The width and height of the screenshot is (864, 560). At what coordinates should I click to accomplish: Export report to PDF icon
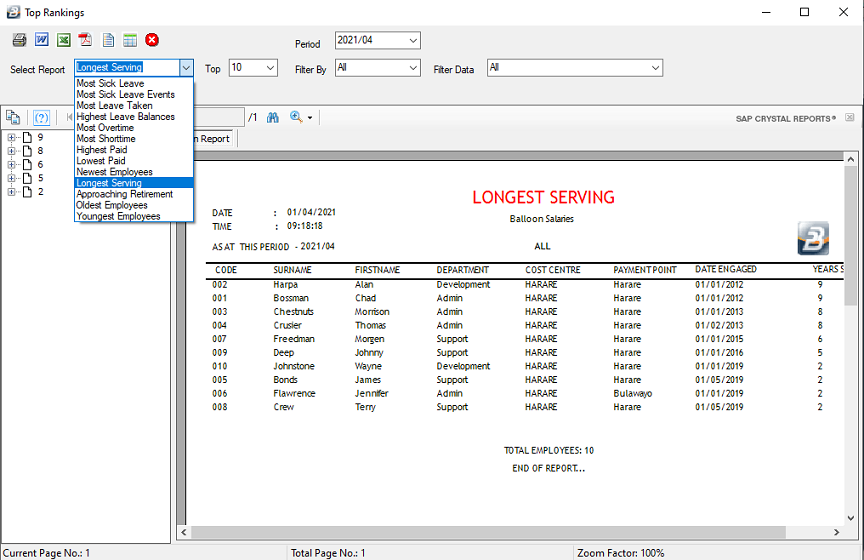tap(85, 40)
